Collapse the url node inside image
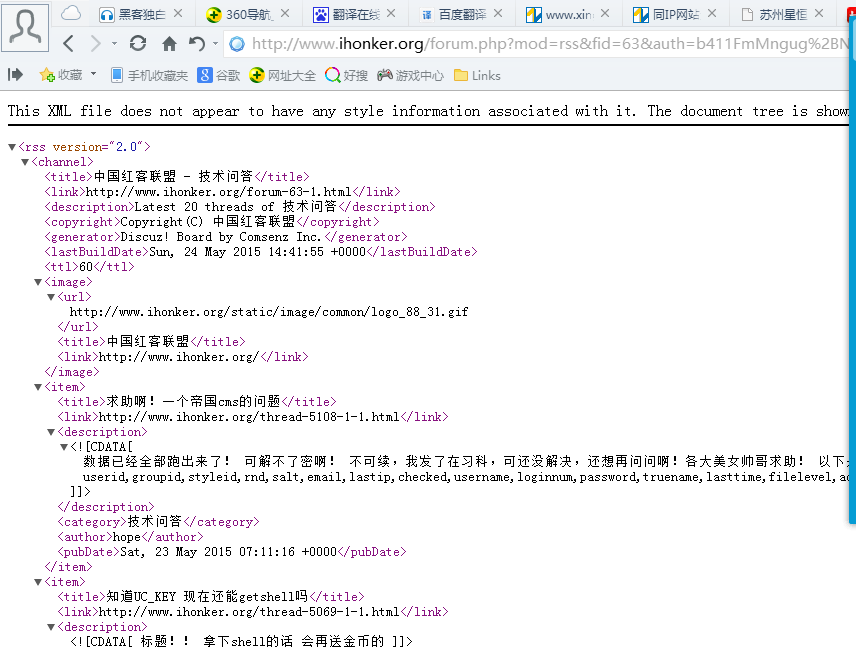 pyautogui.click(x=51, y=297)
